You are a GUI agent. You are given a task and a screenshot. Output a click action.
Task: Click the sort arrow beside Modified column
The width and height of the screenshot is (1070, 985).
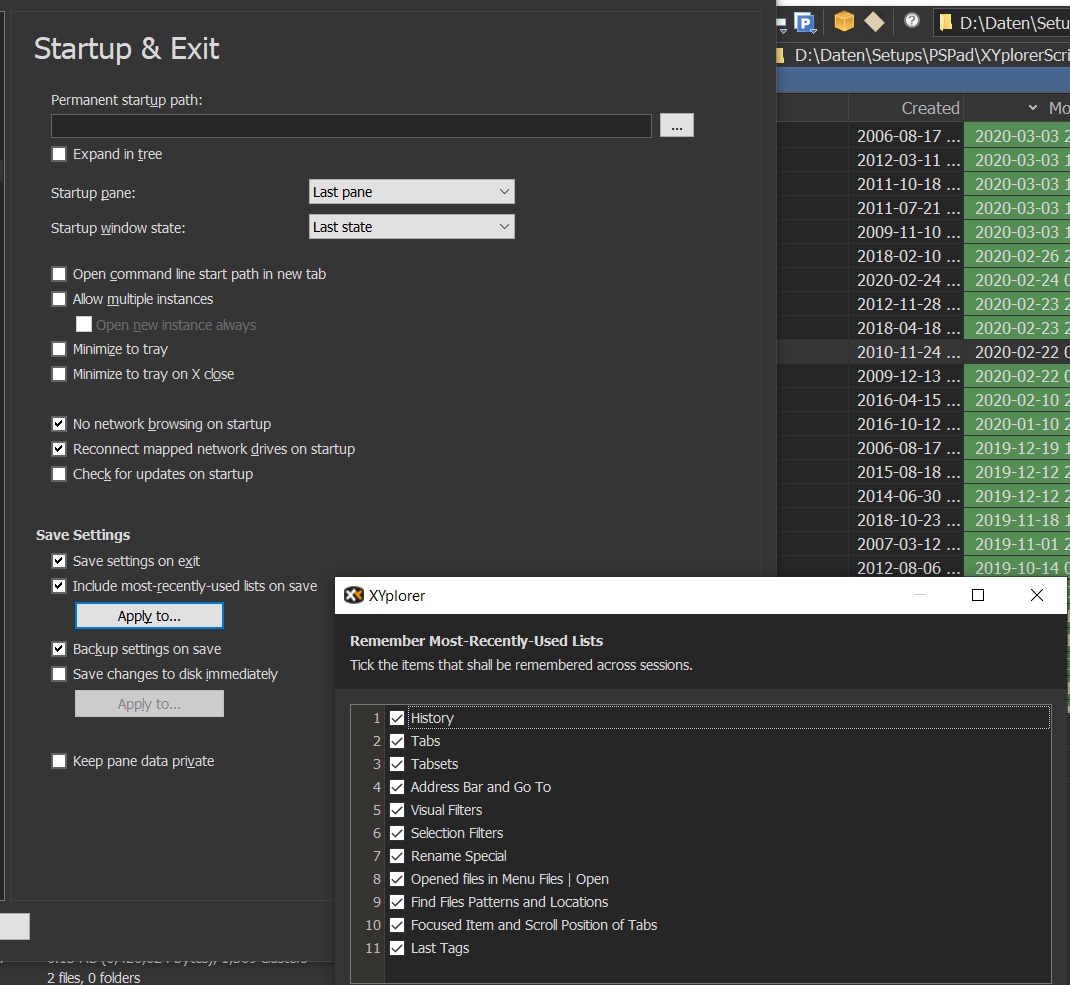click(x=1032, y=108)
